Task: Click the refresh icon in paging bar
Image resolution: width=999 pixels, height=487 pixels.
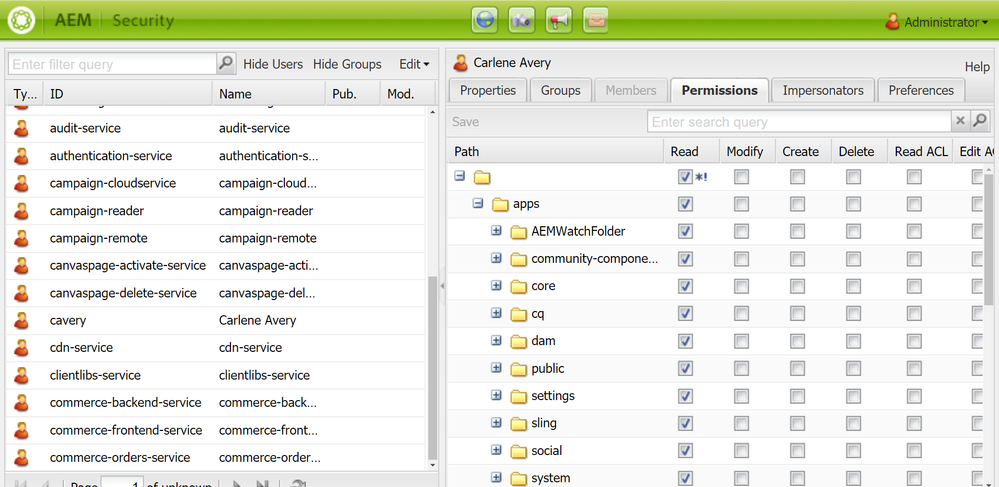Action: pyautogui.click(x=298, y=484)
